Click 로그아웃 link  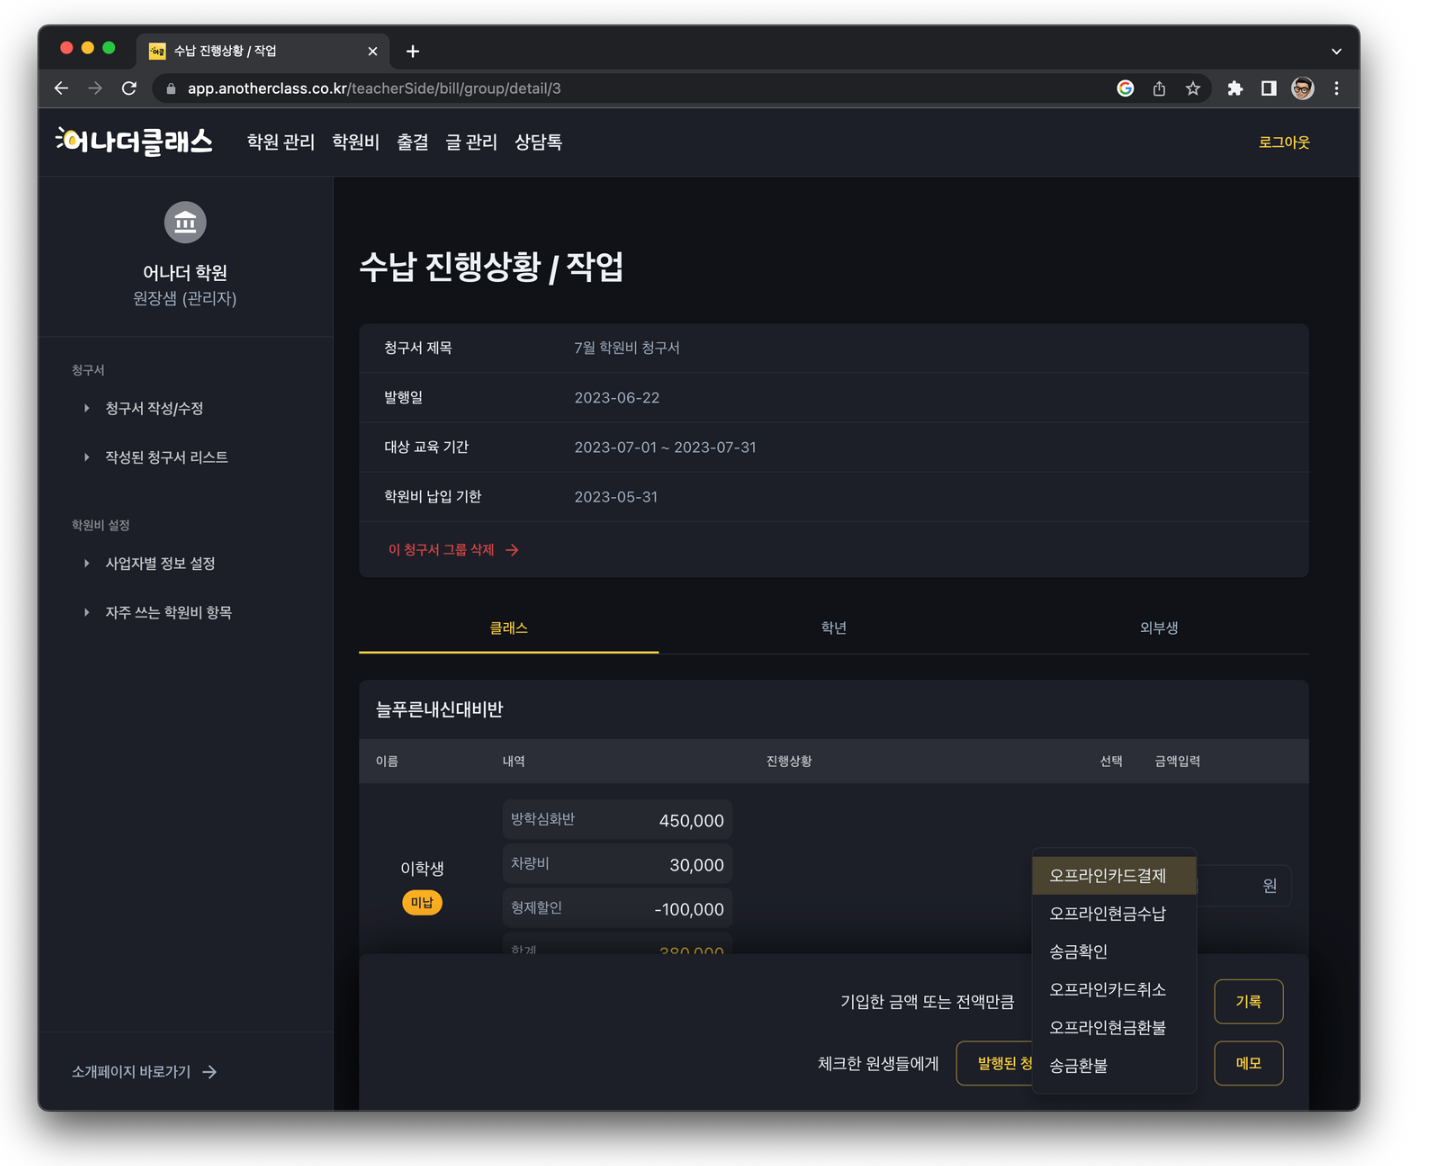[1284, 142]
